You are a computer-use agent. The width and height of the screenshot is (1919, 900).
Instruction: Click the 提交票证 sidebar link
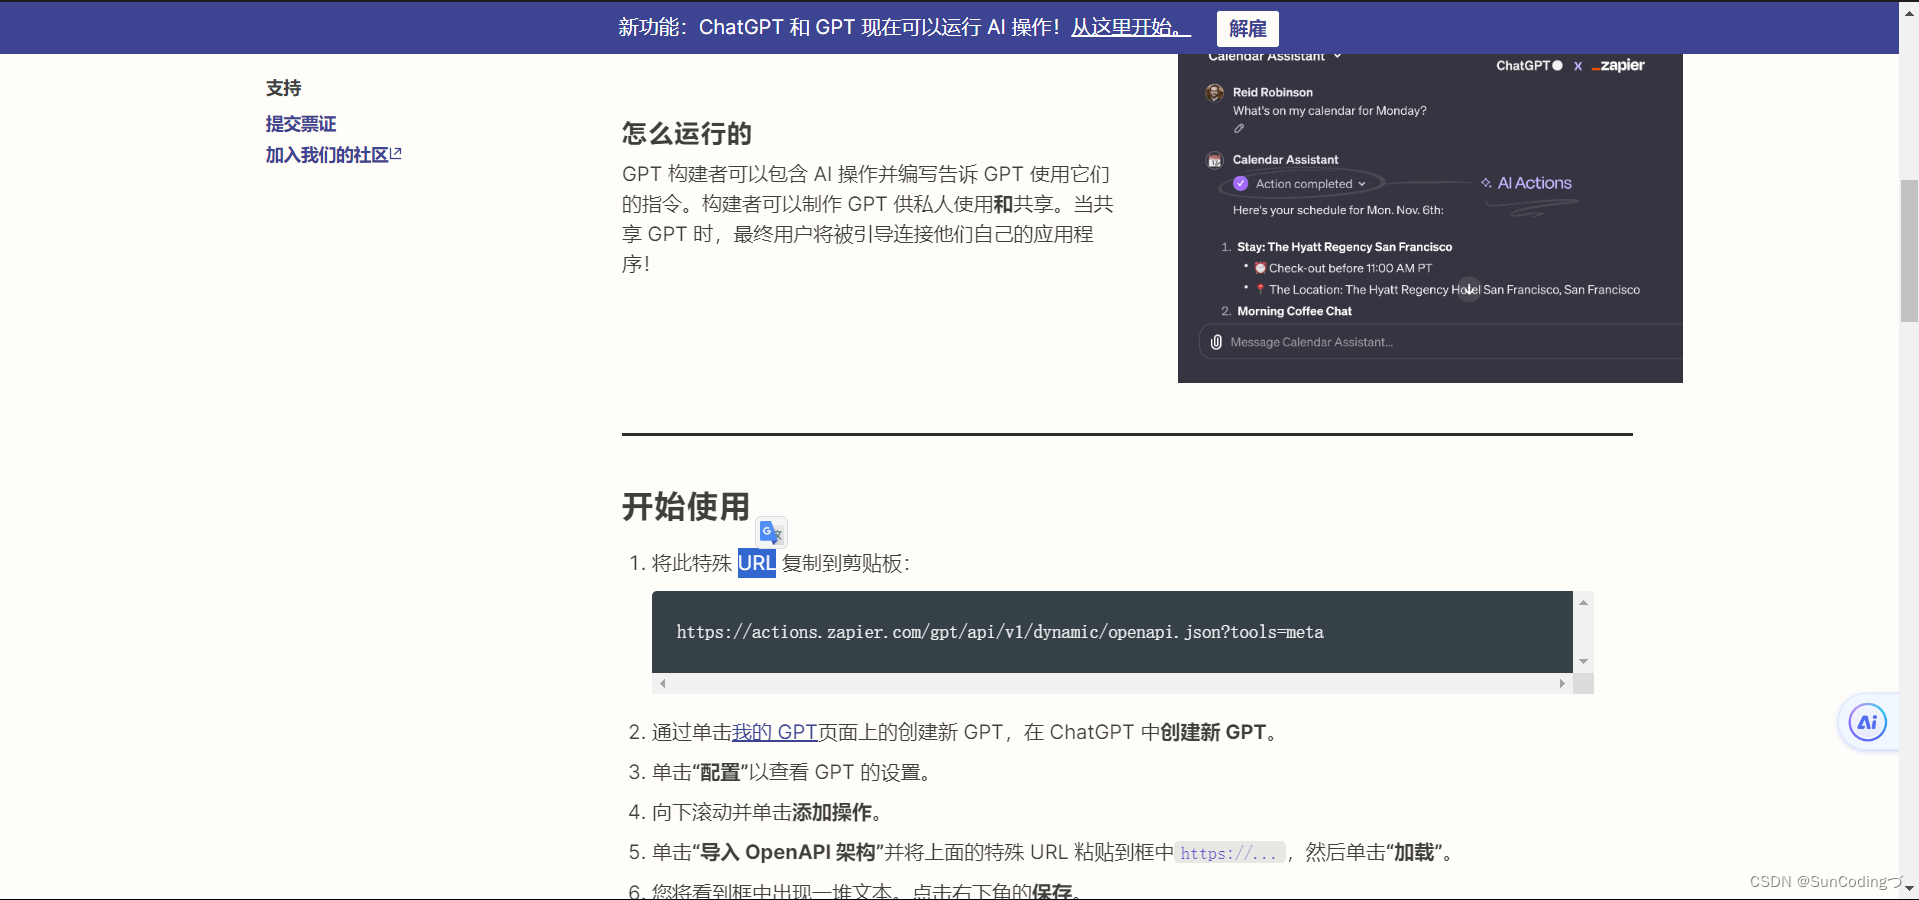pyautogui.click(x=300, y=123)
